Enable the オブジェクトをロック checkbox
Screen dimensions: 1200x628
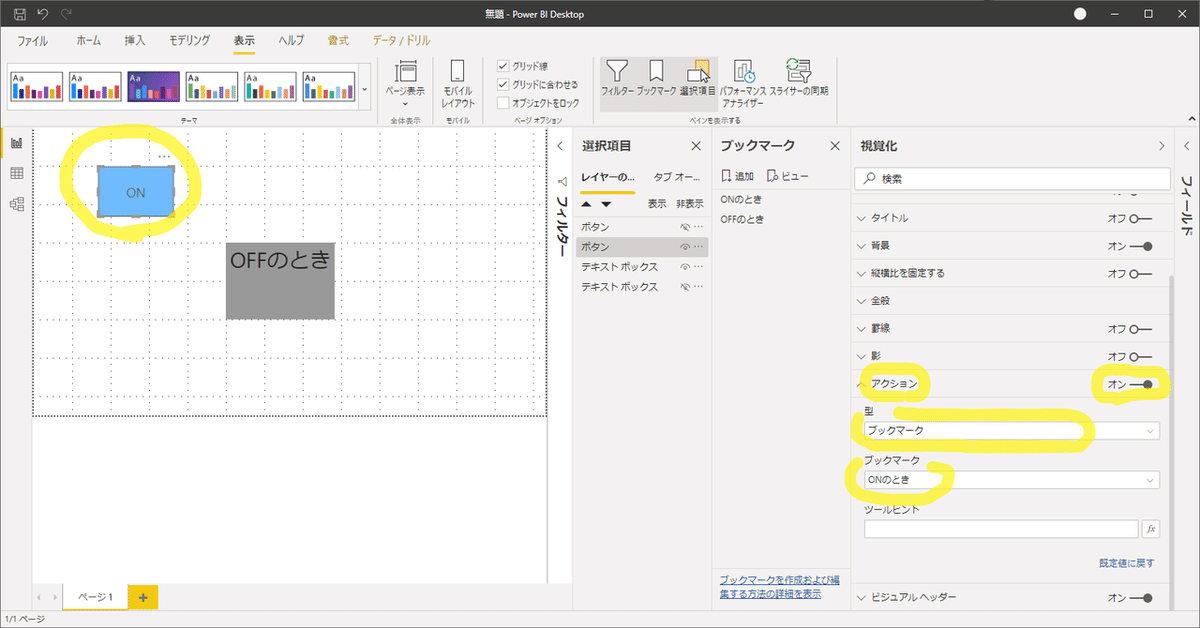(x=503, y=103)
